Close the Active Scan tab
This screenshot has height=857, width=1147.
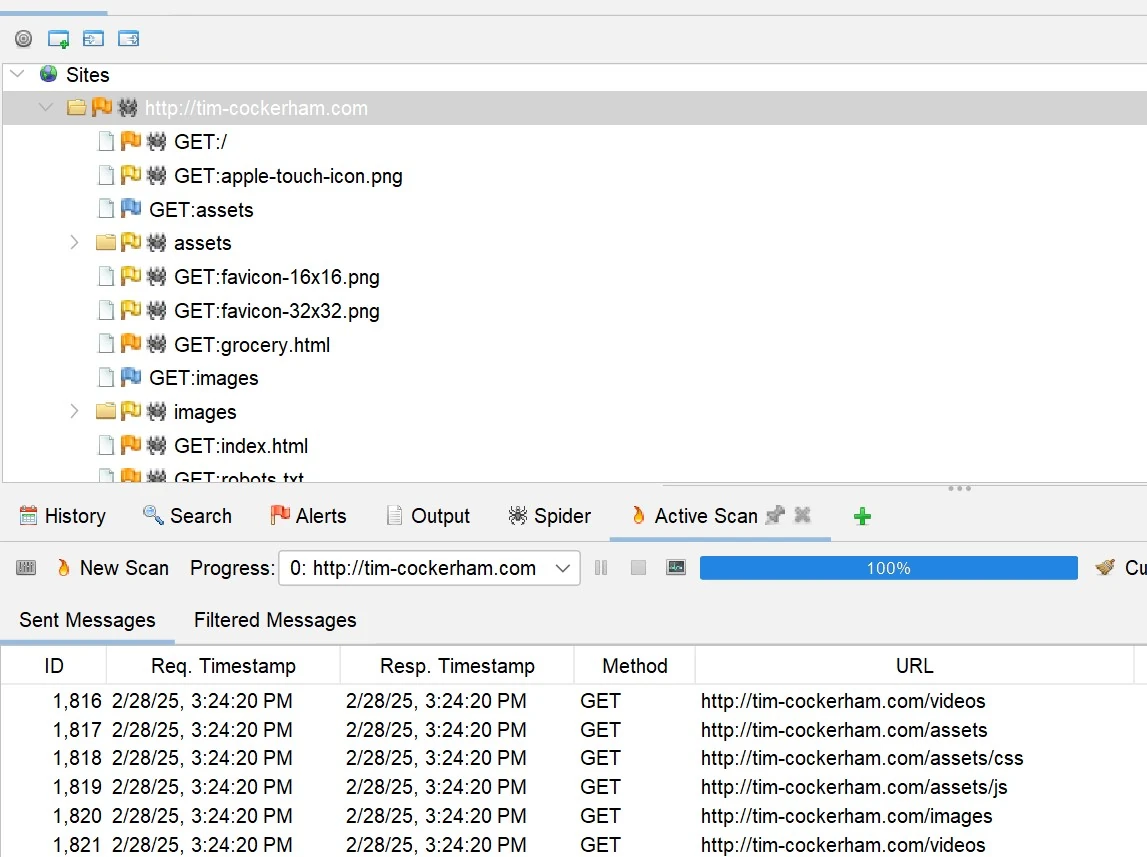[802, 516]
